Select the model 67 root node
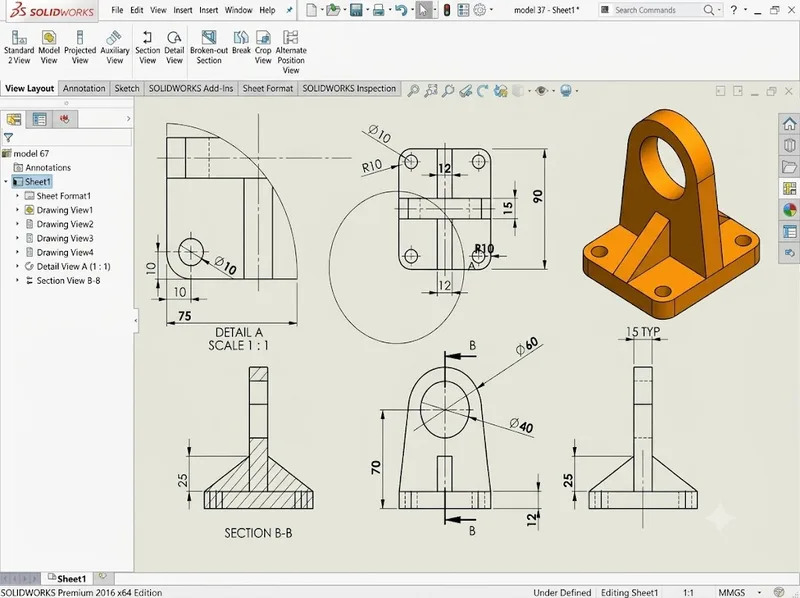The width and height of the screenshot is (800, 598). tap(26, 153)
